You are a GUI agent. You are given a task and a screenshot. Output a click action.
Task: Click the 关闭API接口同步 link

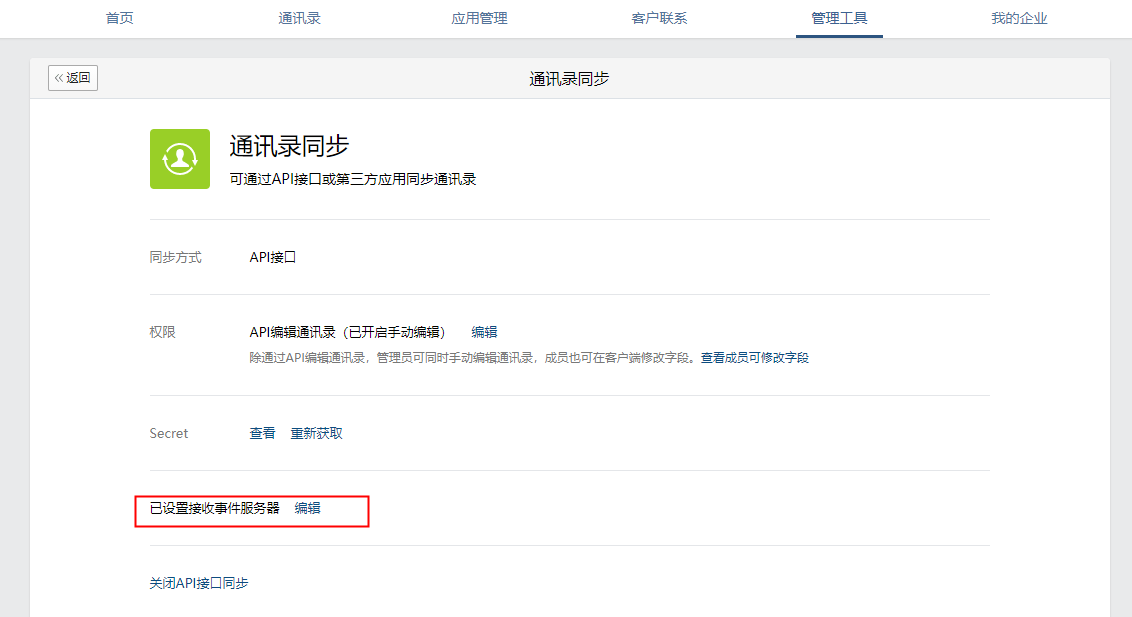(199, 583)
